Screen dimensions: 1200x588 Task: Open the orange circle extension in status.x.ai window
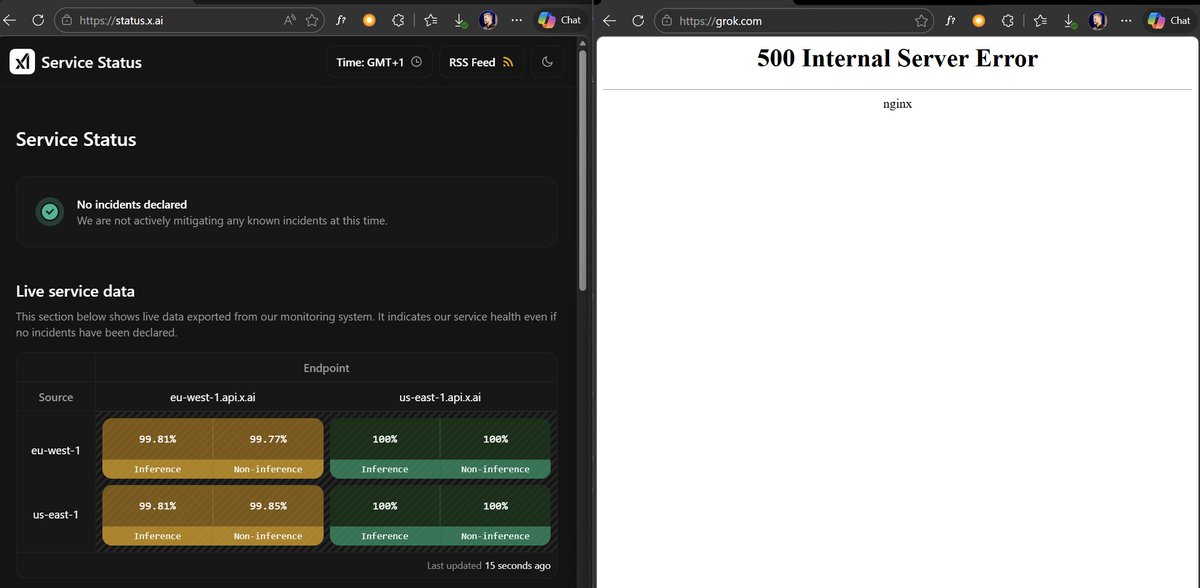tap(369, 20)
